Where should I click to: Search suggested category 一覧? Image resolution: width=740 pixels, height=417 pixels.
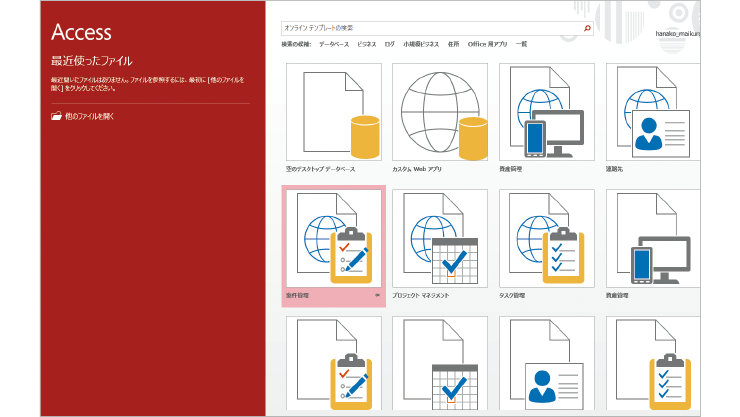(521, 44)
